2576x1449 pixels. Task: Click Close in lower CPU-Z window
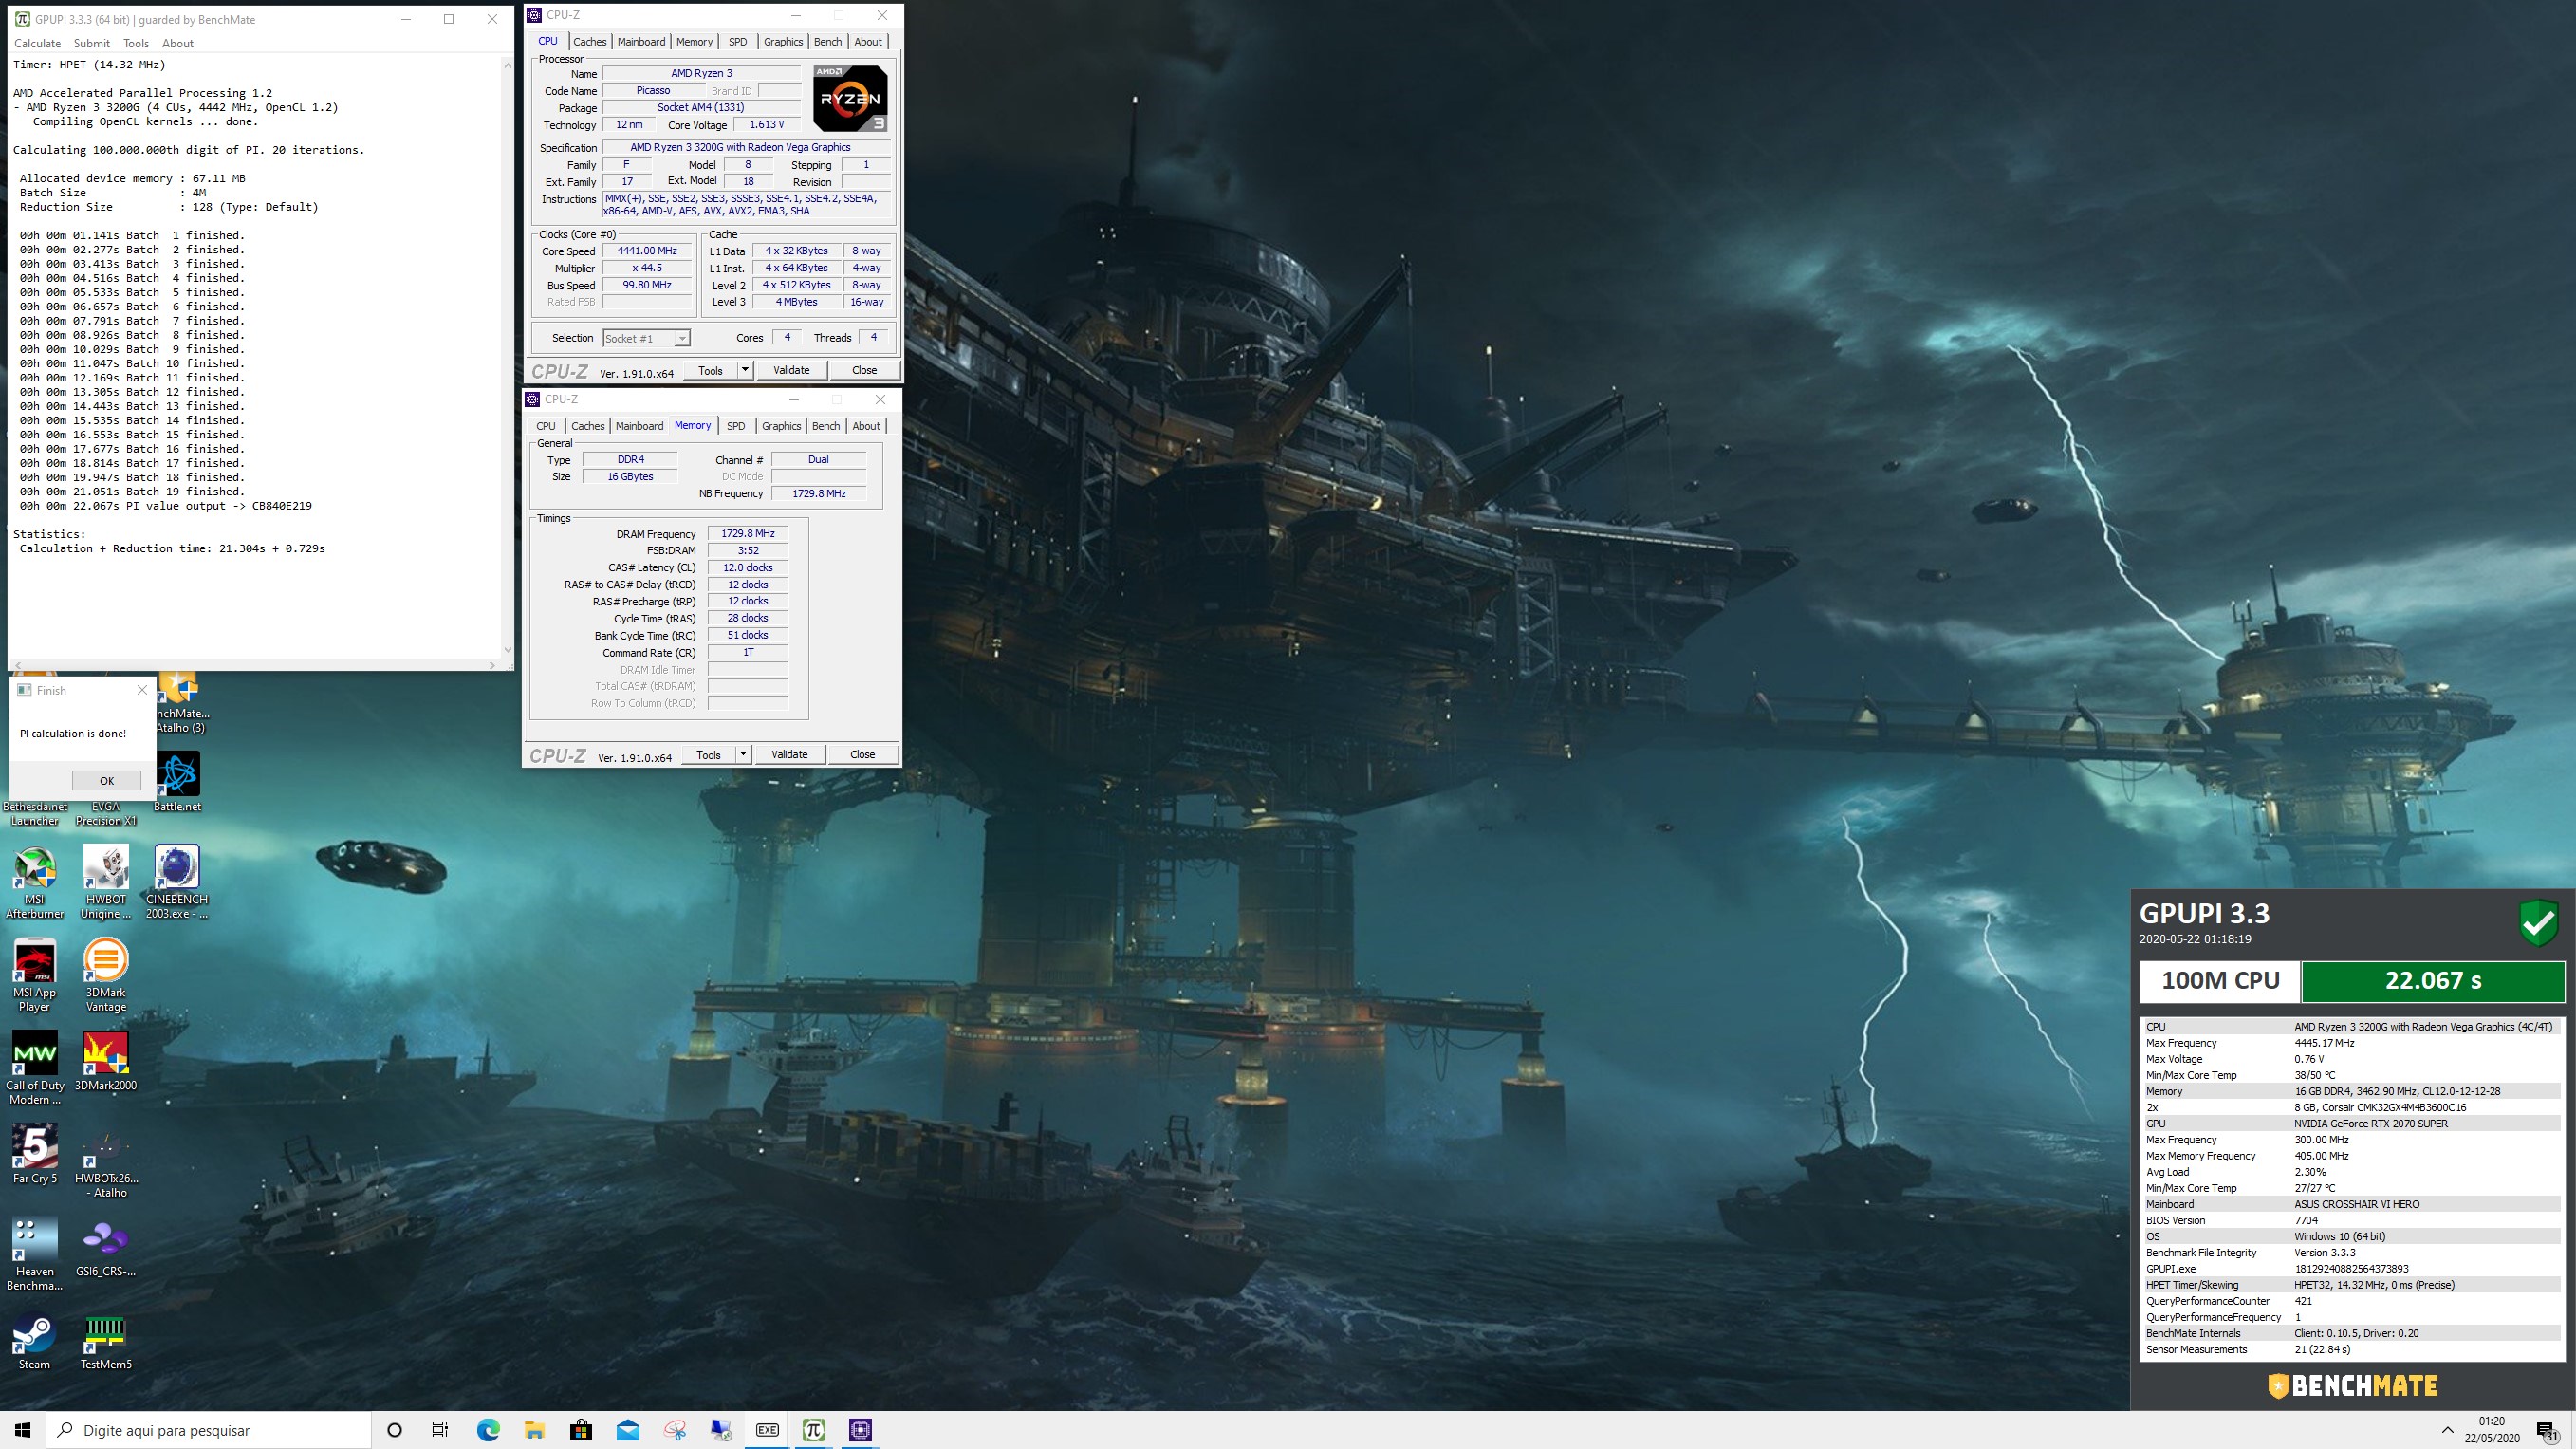click(x=862, y=754)
